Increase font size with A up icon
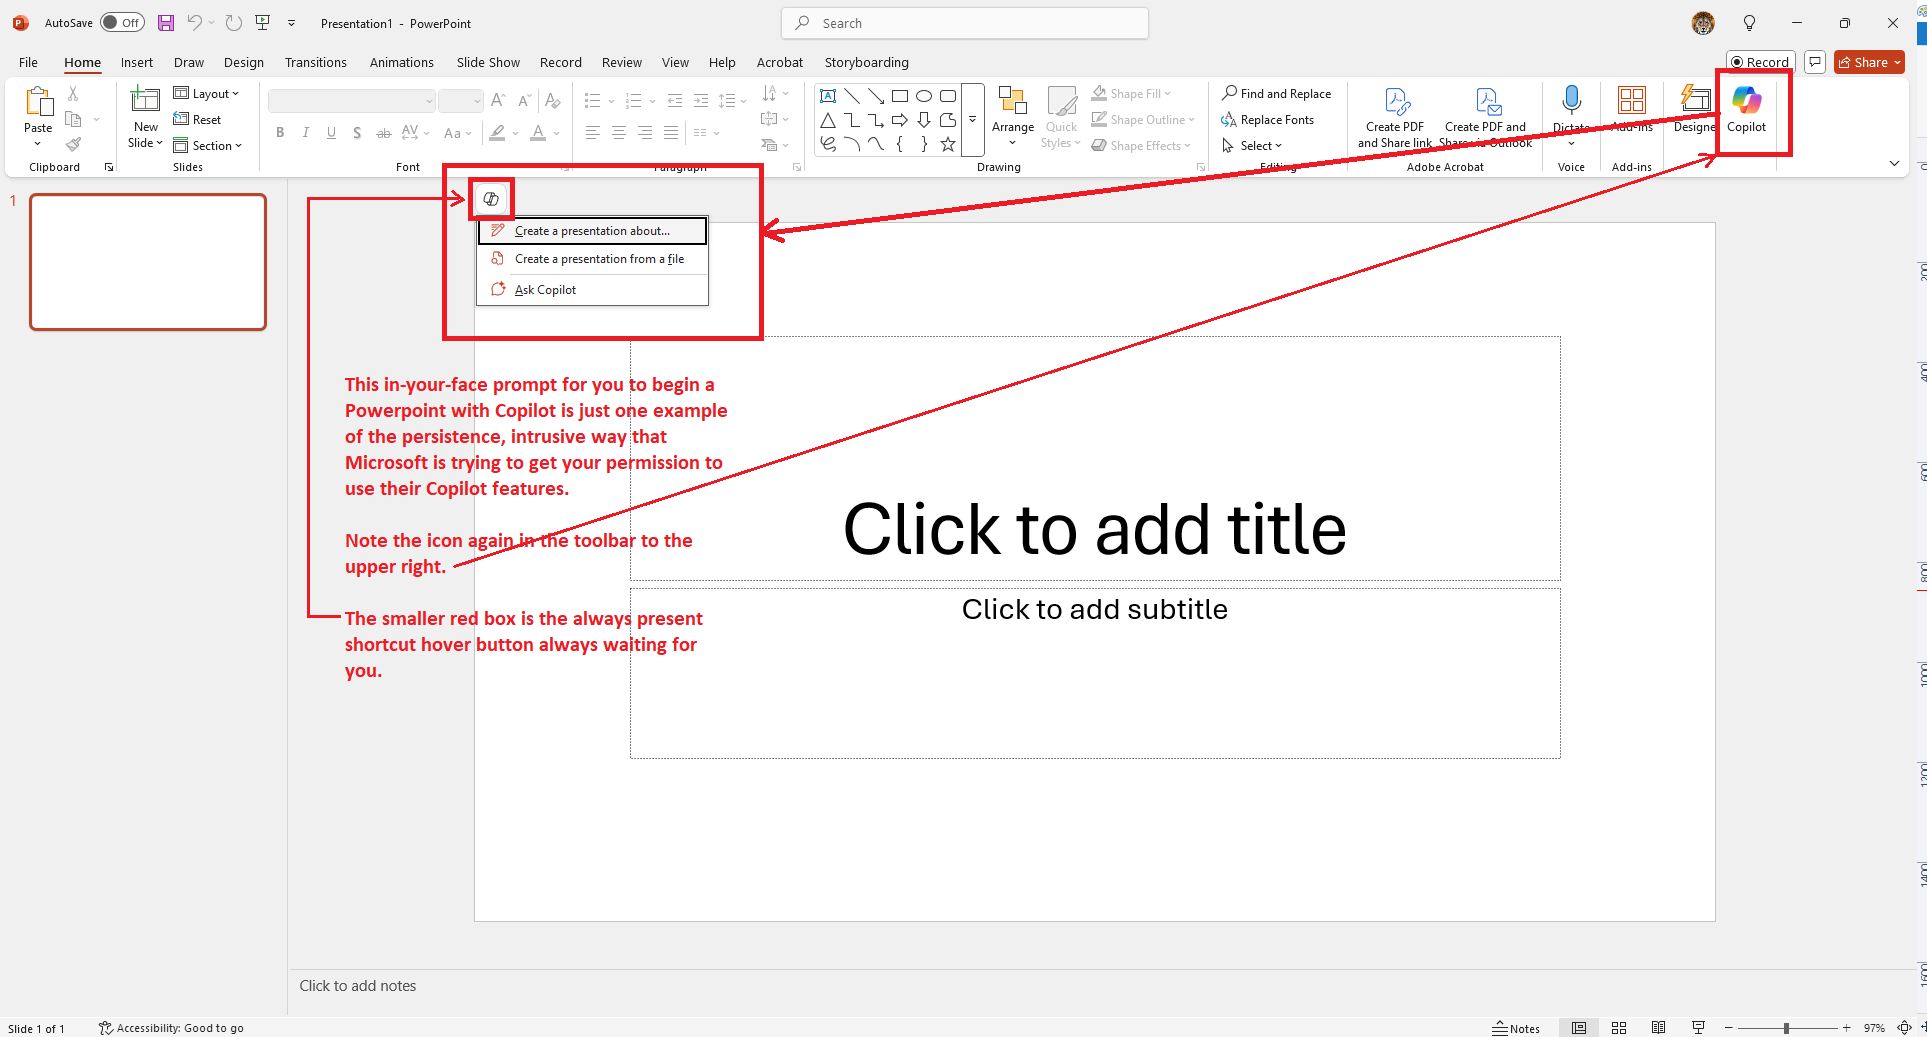This screenshot has height=1037, width=1927. coord(498,100)
